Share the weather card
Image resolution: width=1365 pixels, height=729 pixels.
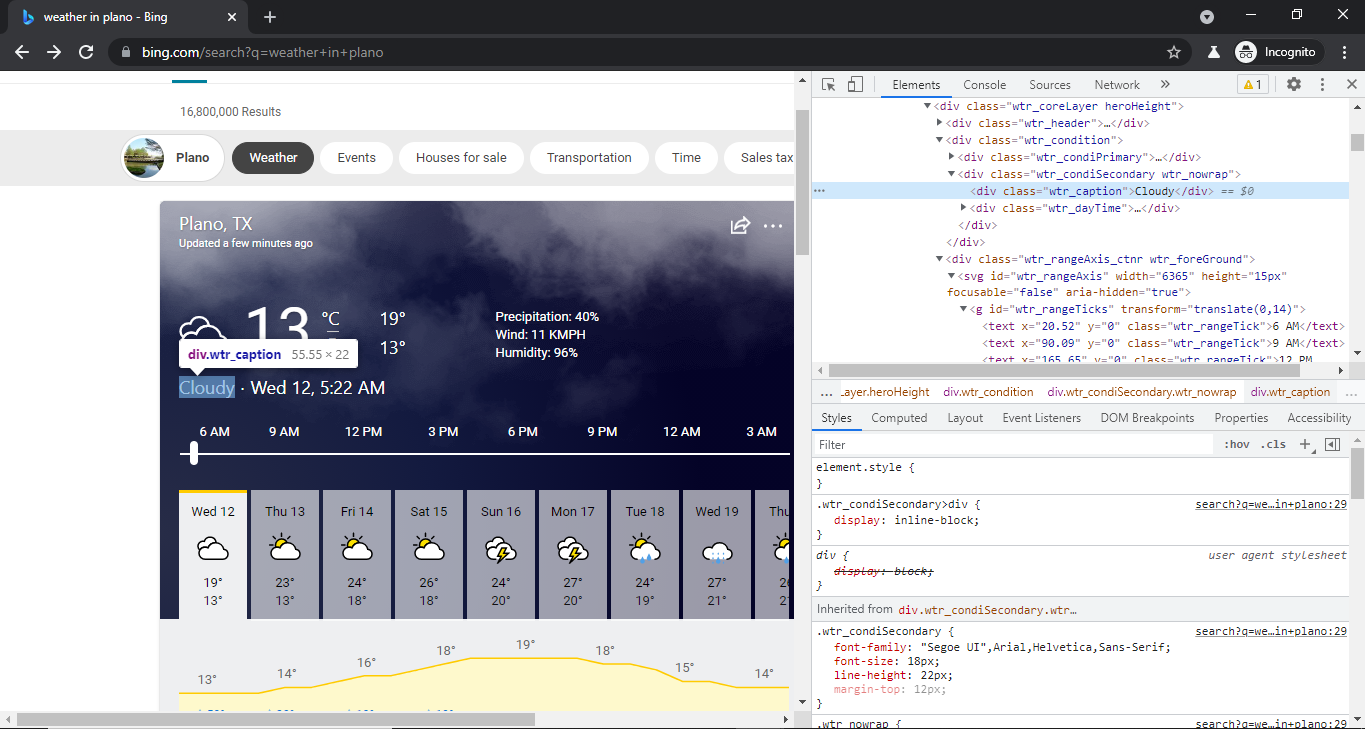(x=740, y=226)
